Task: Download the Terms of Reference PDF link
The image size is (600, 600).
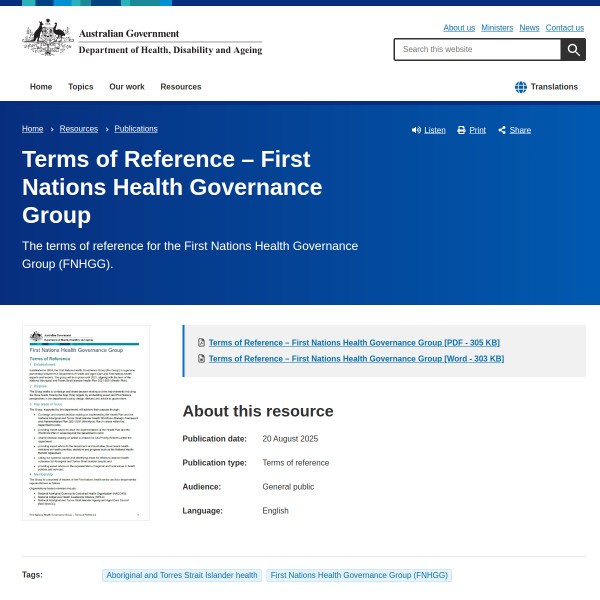Action: pyautogui.click(x=353, y=342)
